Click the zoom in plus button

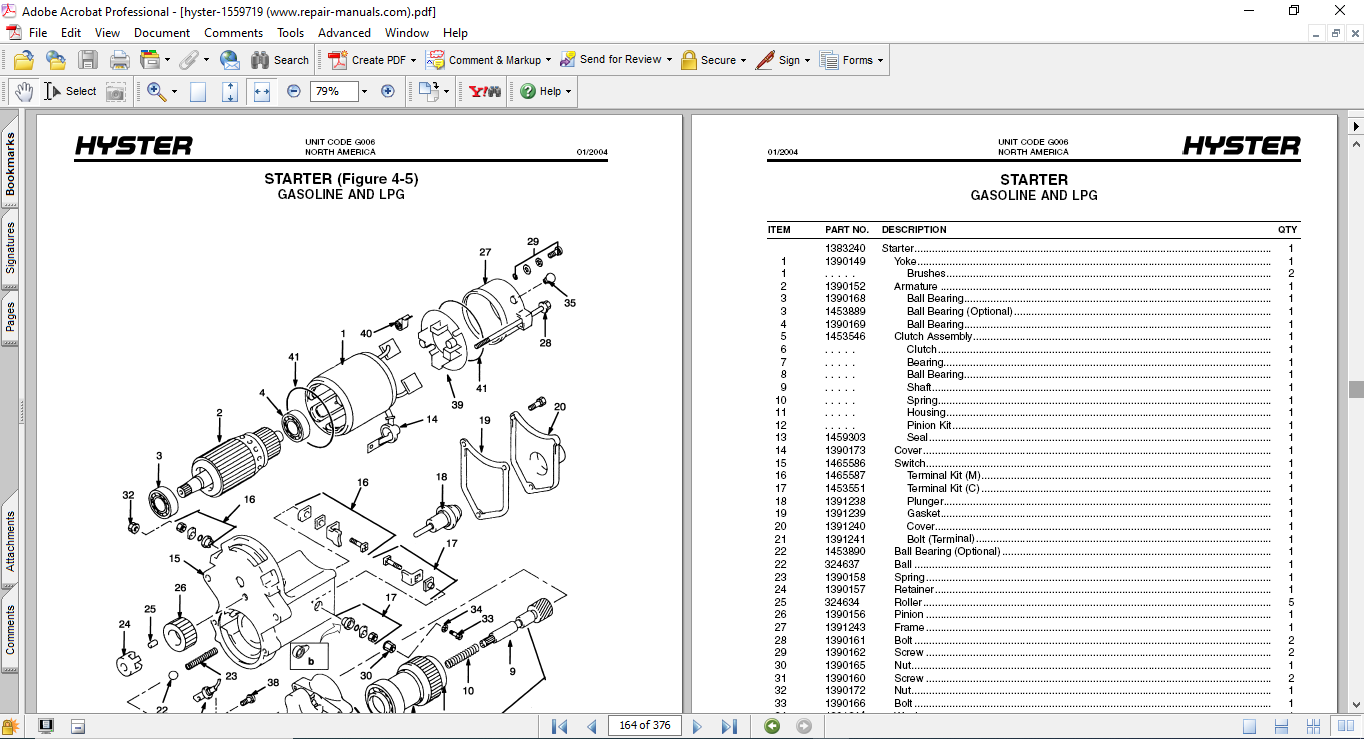click(x=388, y=91)
